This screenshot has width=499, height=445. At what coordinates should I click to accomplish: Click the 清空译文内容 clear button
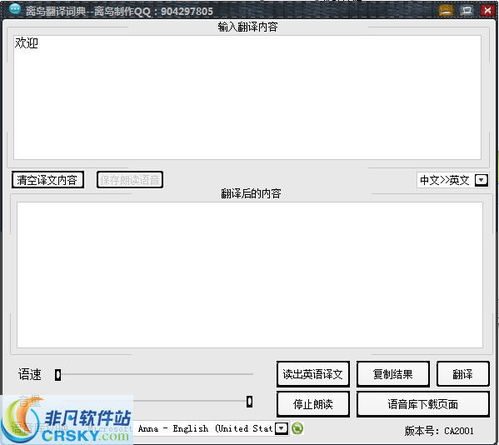(x=48, y=180)
